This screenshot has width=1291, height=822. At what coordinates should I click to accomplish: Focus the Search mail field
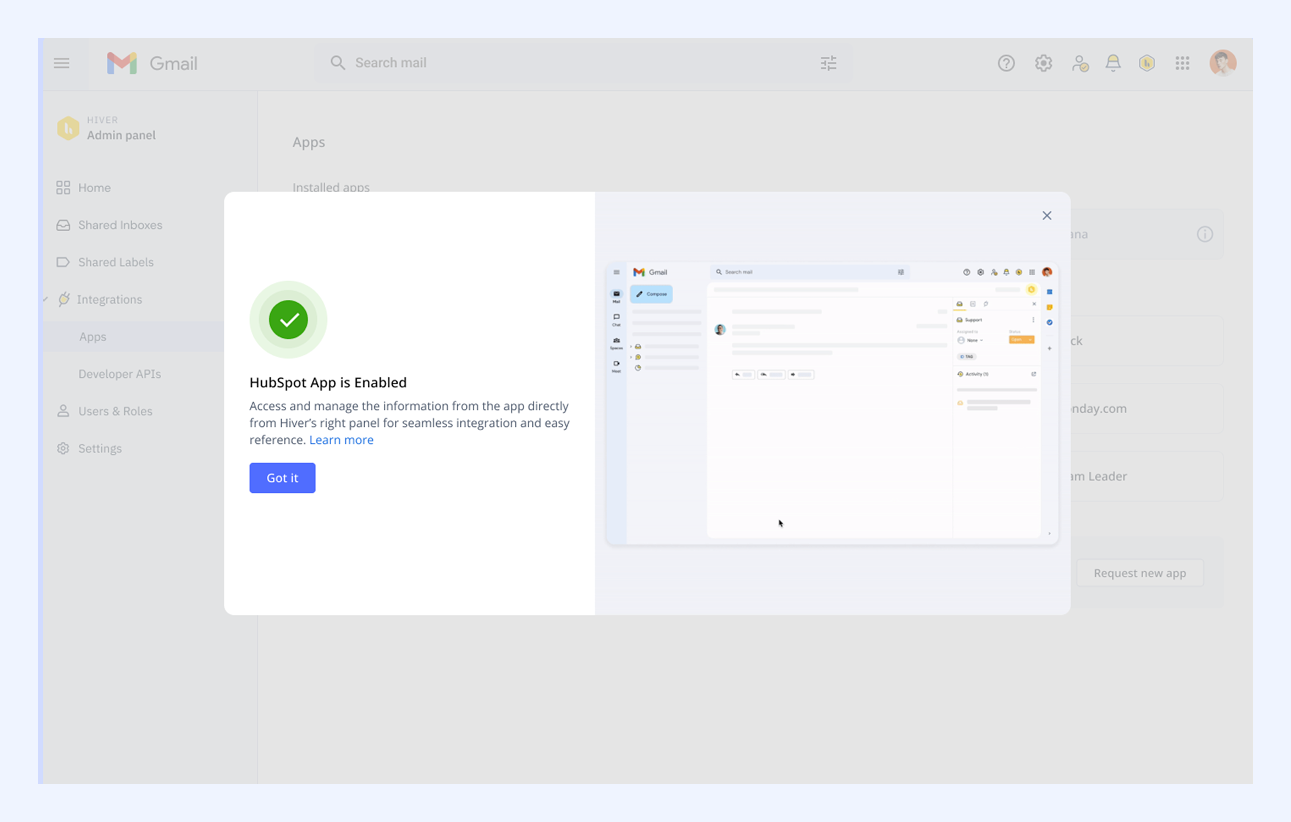point(585,63)
